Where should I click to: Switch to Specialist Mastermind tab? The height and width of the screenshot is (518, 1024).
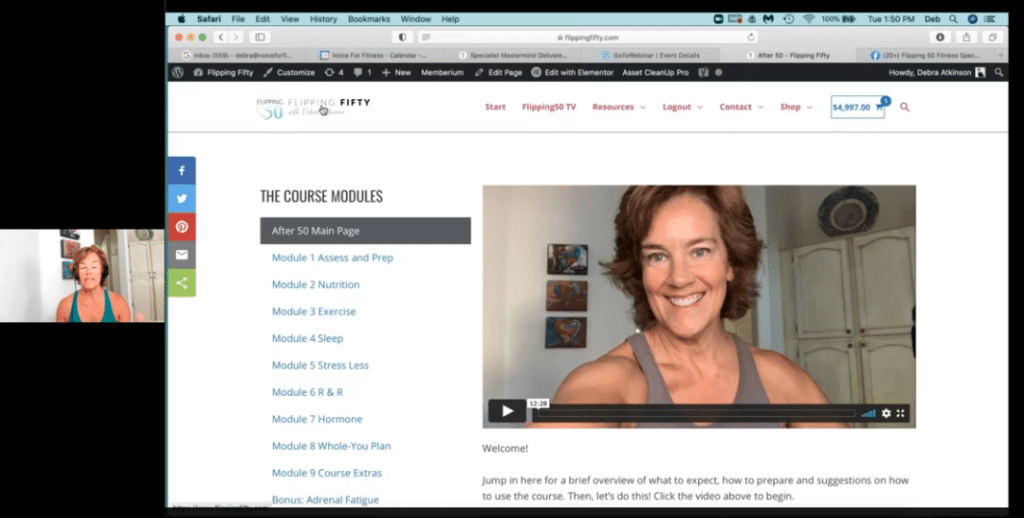(513, 56)
